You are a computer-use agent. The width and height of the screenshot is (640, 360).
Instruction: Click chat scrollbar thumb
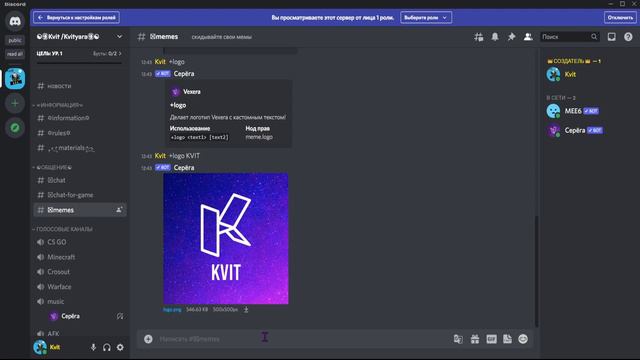click(x=536, y=271)
